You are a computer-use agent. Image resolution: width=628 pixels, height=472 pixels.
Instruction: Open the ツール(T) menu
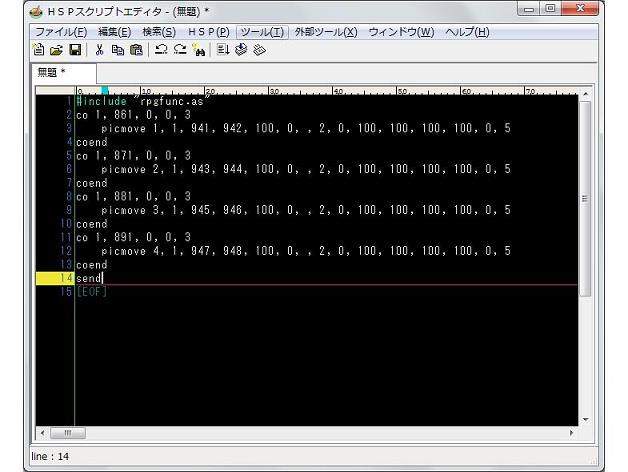pos(262,32)
